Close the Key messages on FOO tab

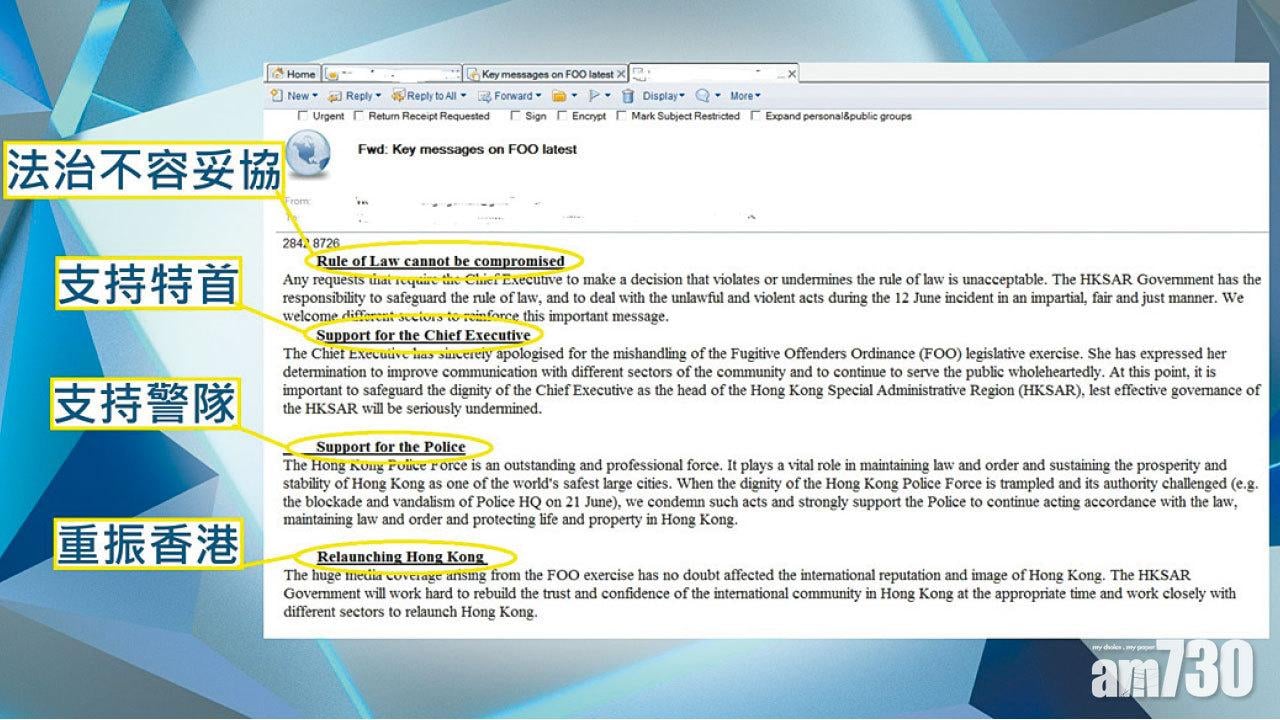[621, 74]
